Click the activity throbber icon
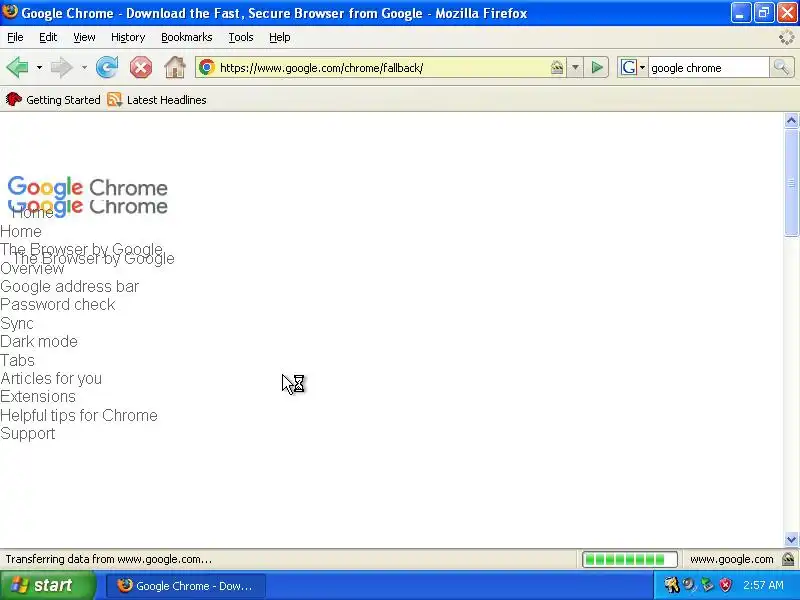This screenshot has width=800, height=600. pyautogui.click(x=787, y=37)
